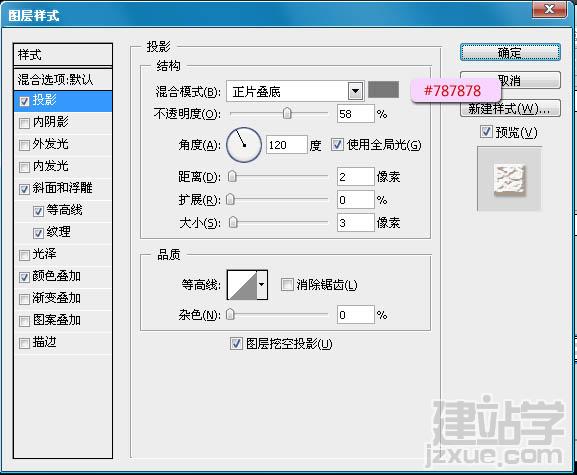Viewport: 577px width, 475px height.
Task: Enable the 内阴影 checkbox
Action: [24, 123]
